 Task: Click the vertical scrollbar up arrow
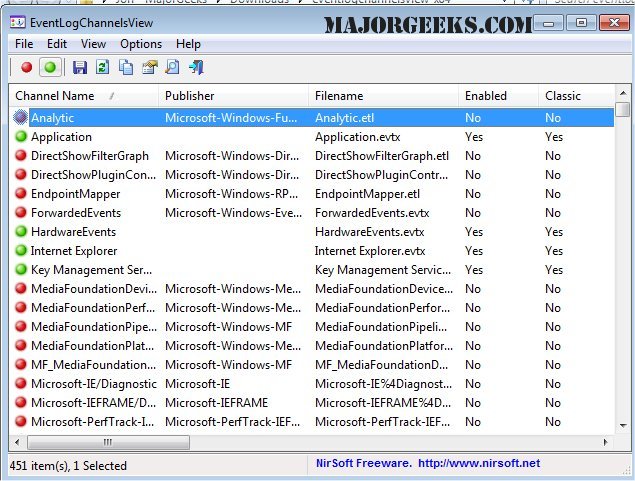pyautogui.click(x=622, y=94)
